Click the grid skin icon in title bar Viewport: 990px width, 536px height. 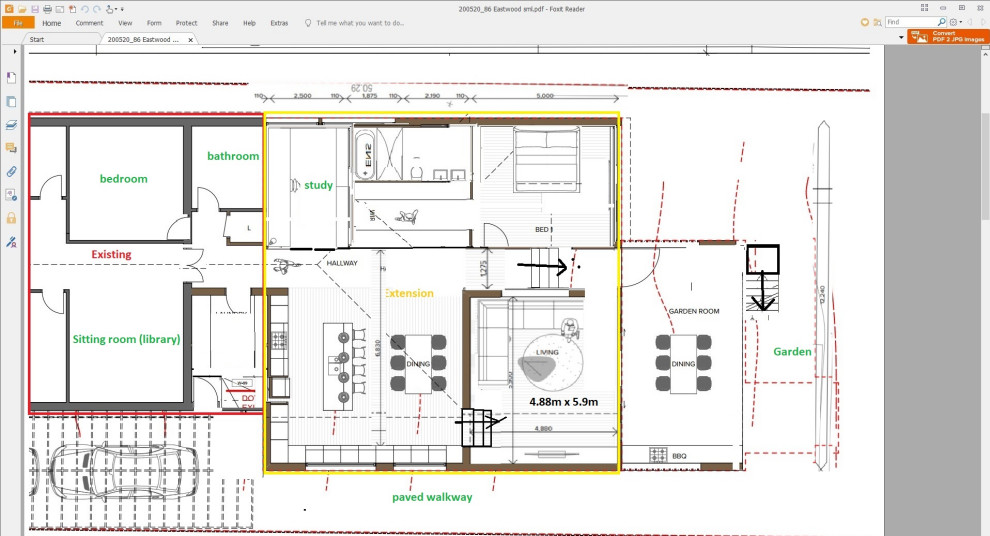tap(924, 8)
